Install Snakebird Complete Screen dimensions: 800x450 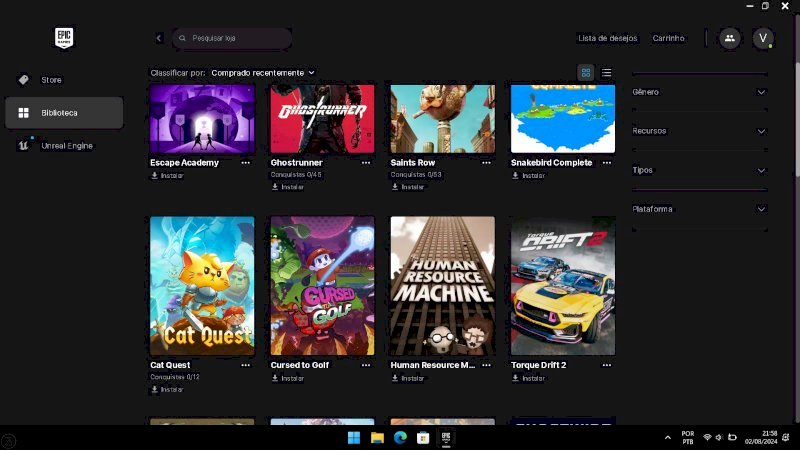(x=529, y=176)
